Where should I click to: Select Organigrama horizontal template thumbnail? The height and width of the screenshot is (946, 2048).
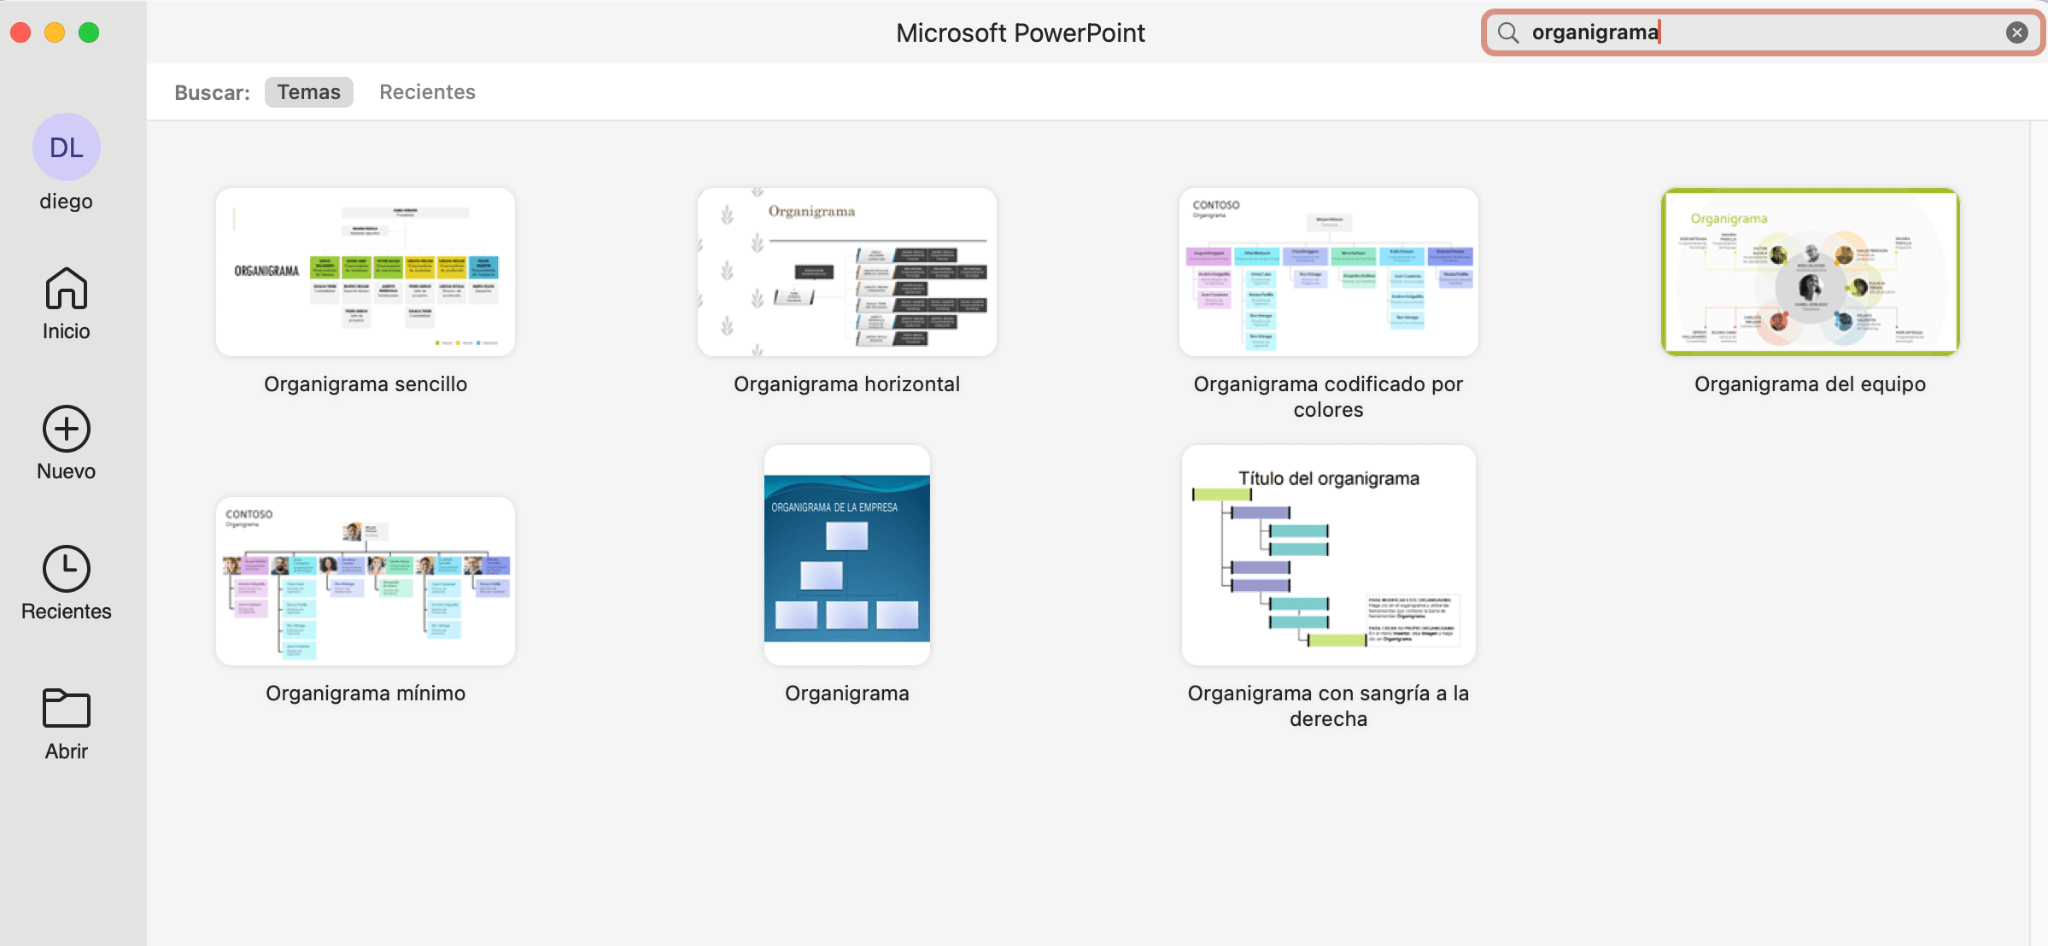tap(847, 272)
